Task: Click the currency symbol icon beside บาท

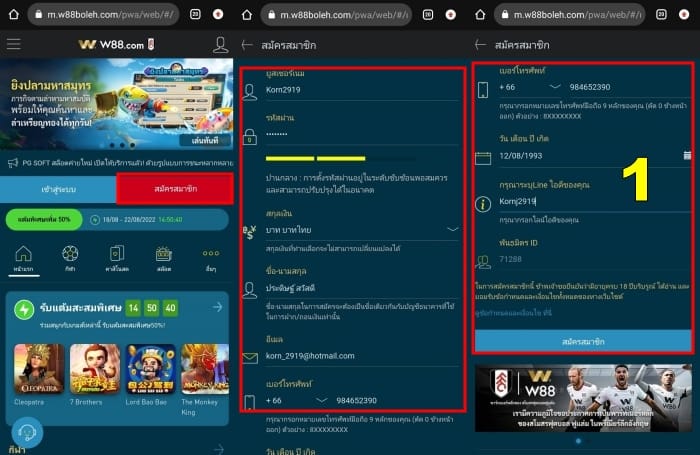Action: pos(250,232)
